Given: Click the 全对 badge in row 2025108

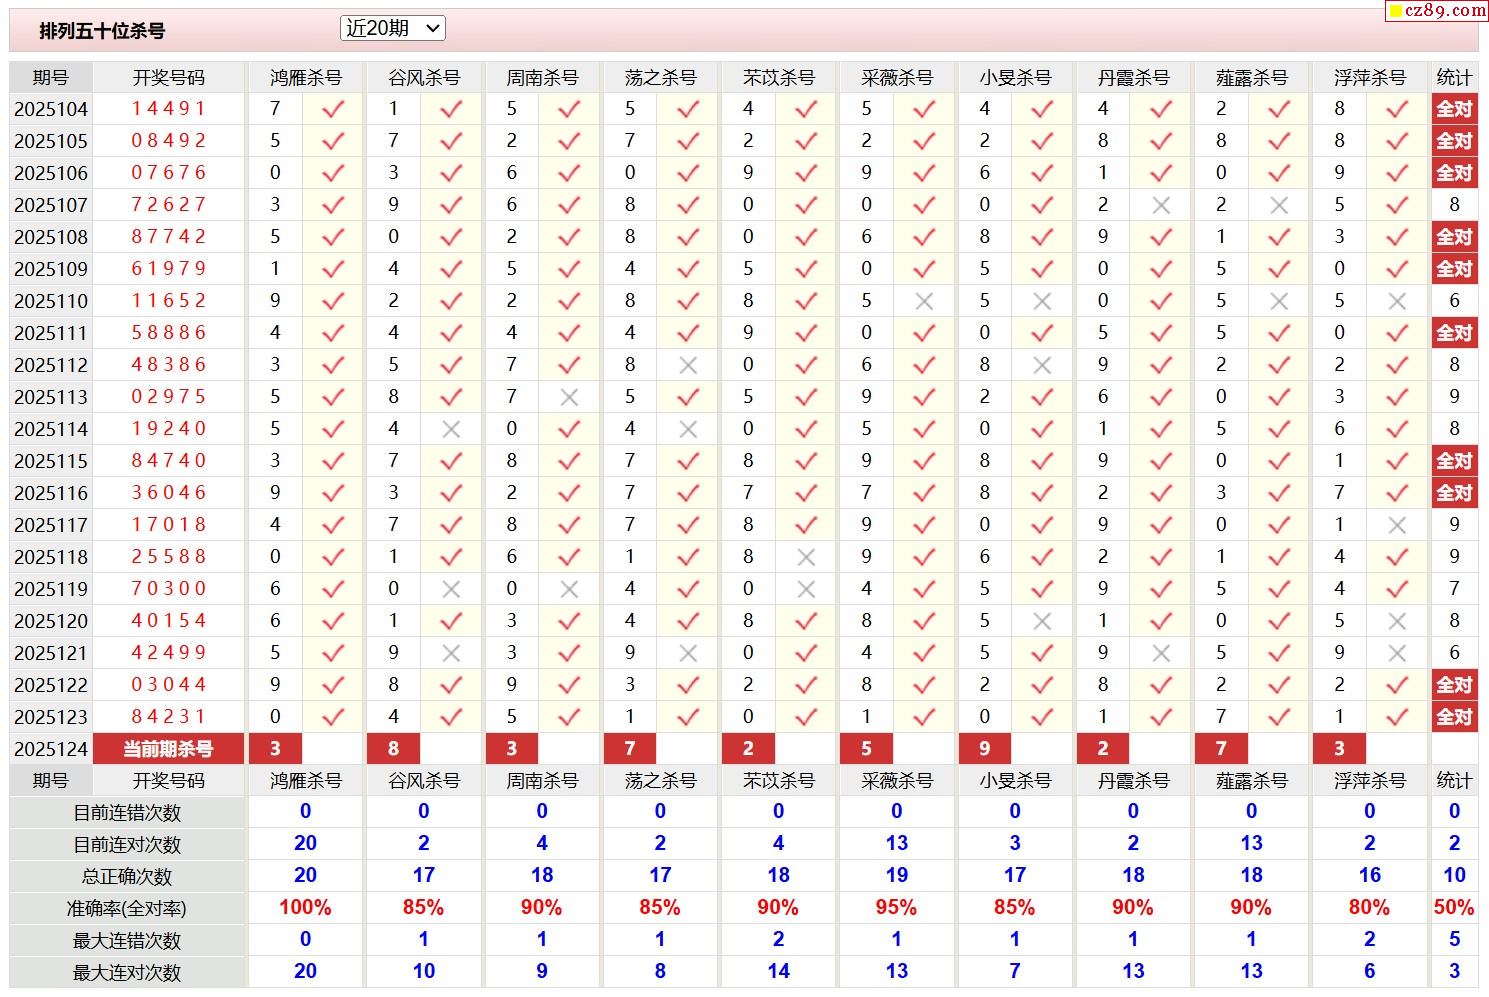Looking at the screenshot, I should (1454, 237).
